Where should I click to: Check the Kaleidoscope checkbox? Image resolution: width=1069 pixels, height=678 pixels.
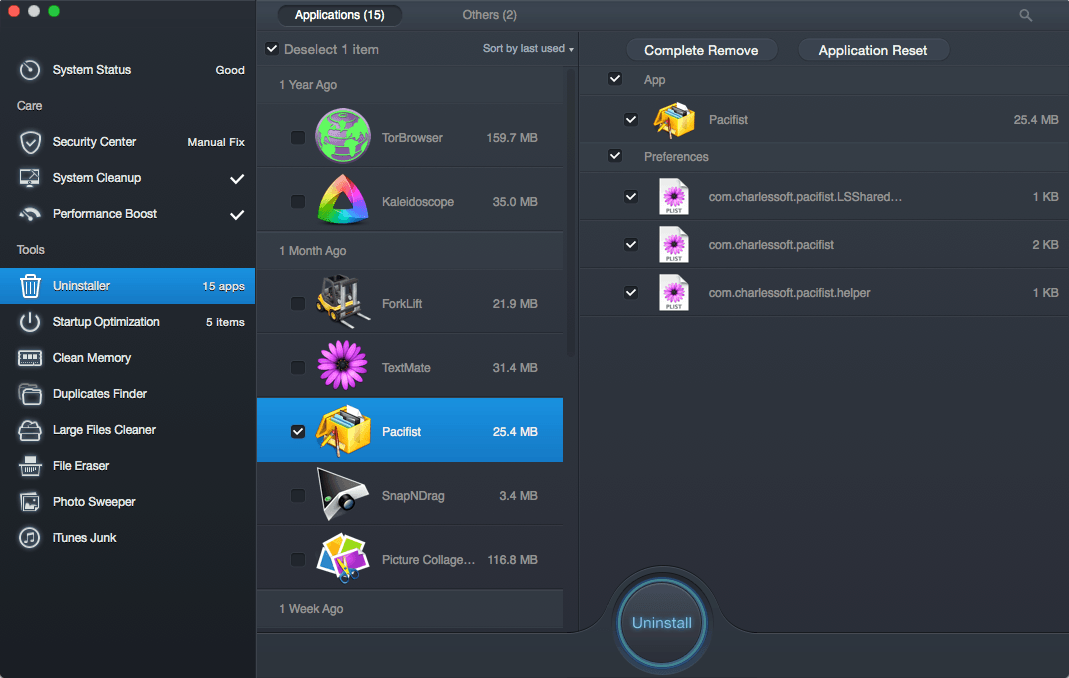298,202
